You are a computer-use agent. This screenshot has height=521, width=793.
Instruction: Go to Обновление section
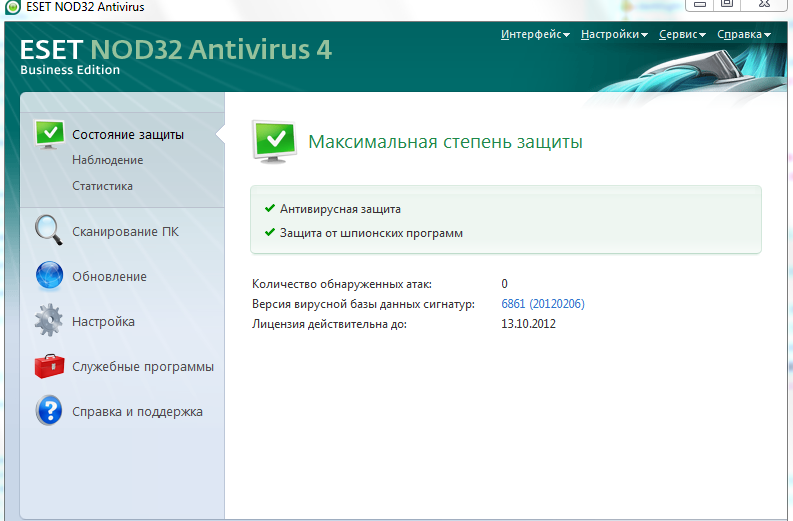109,277
